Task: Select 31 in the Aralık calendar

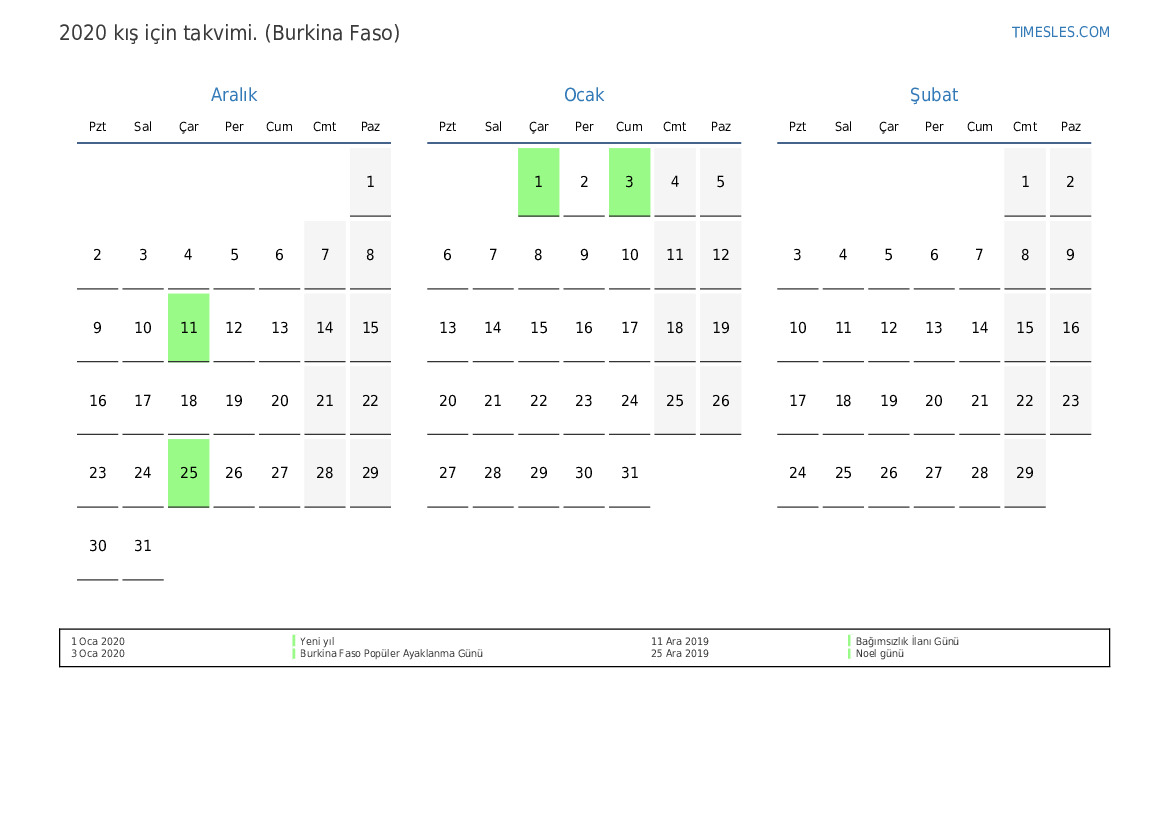Action: tap(143, 546)
